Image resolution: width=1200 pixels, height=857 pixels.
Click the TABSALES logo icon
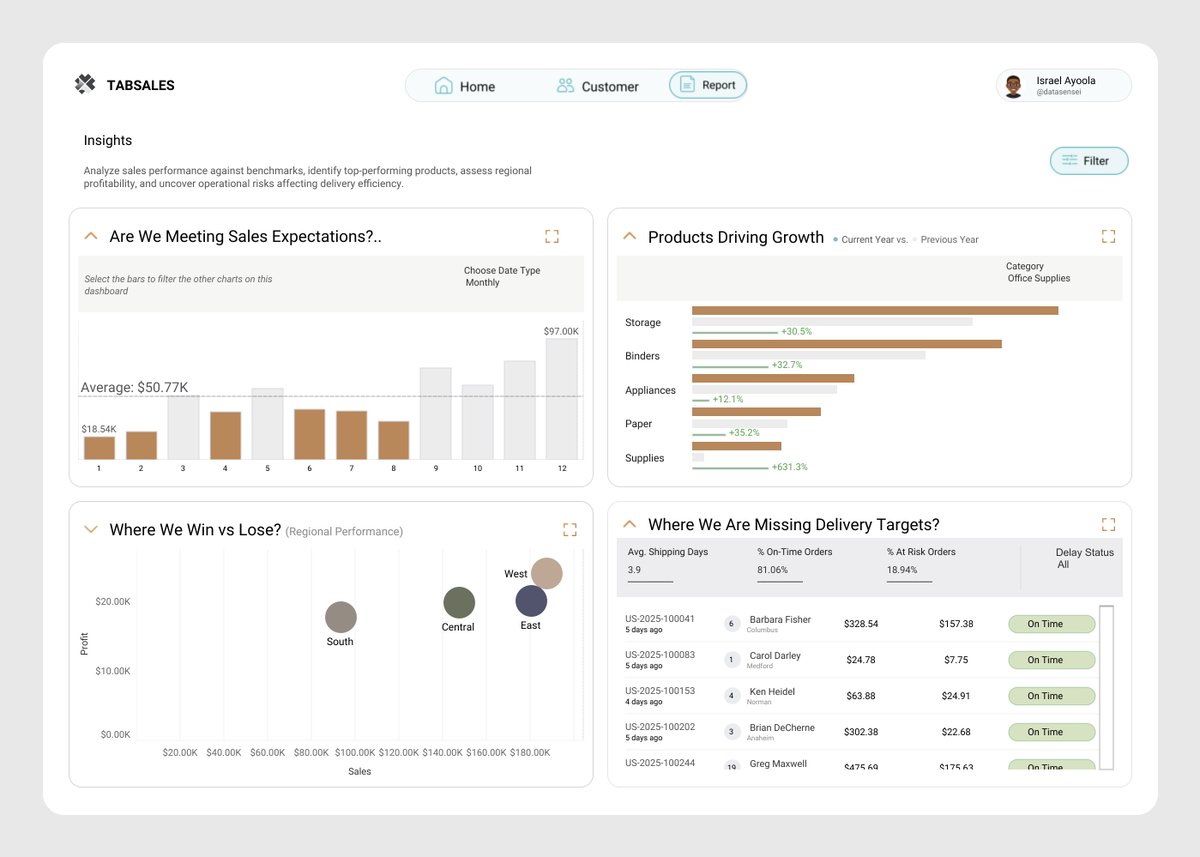point(85,84)
